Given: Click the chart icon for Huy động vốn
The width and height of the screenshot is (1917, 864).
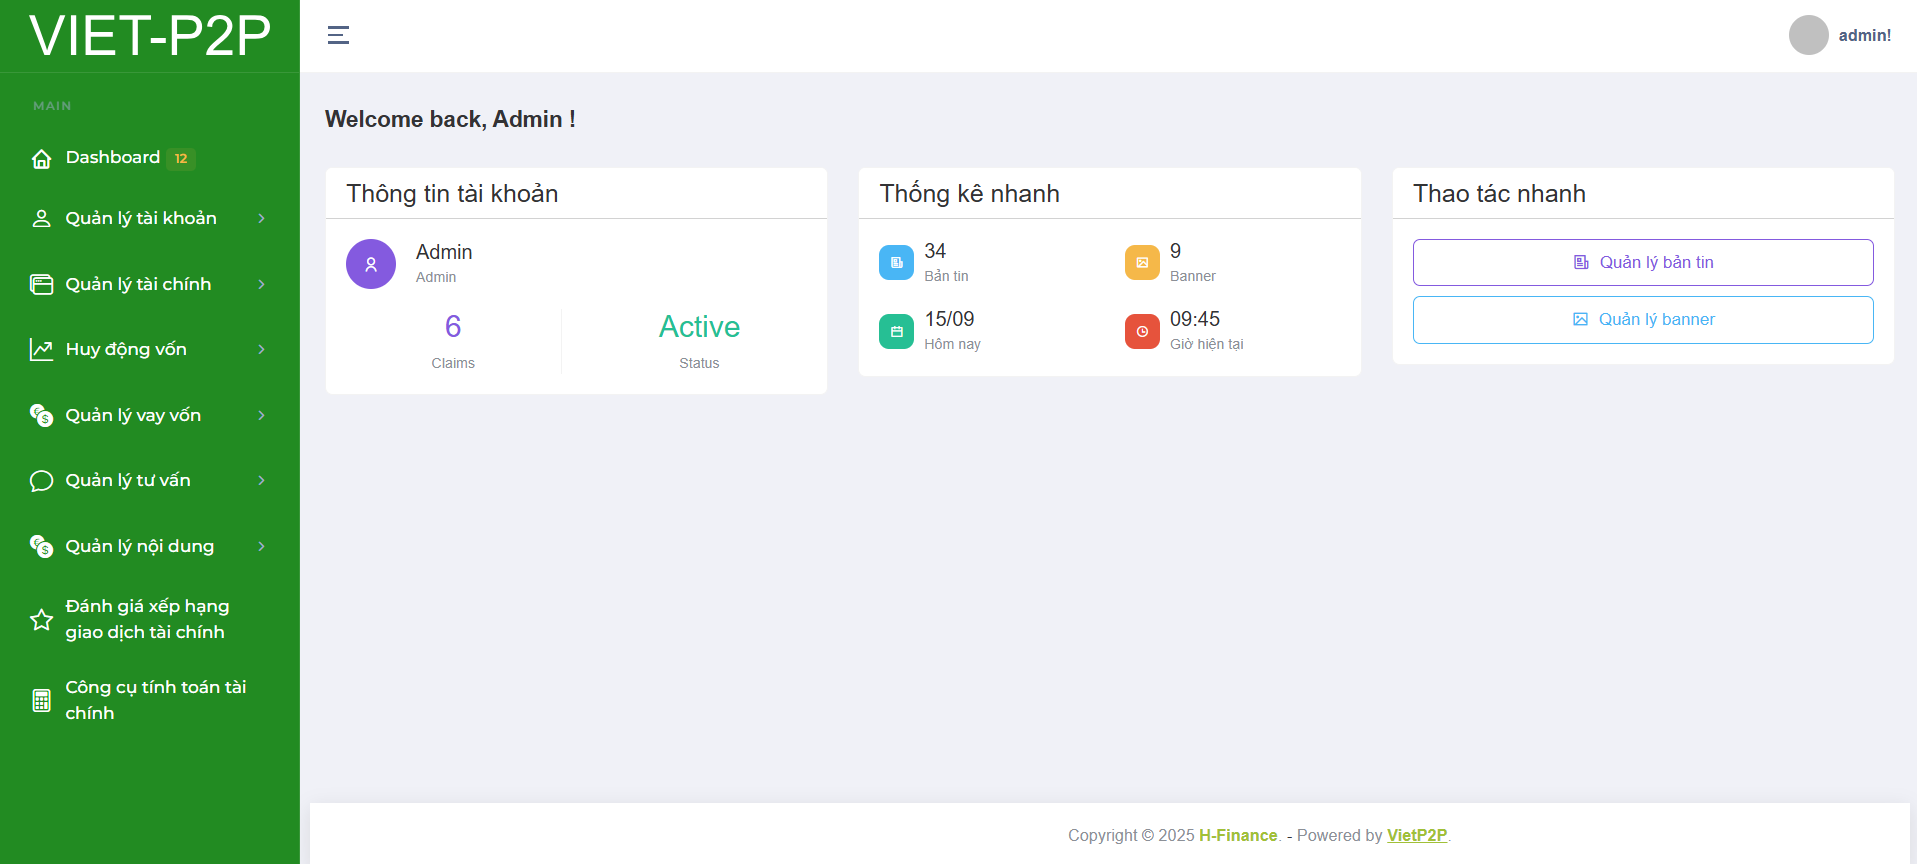Looking at the screenshot, I should tap(42, 350).
